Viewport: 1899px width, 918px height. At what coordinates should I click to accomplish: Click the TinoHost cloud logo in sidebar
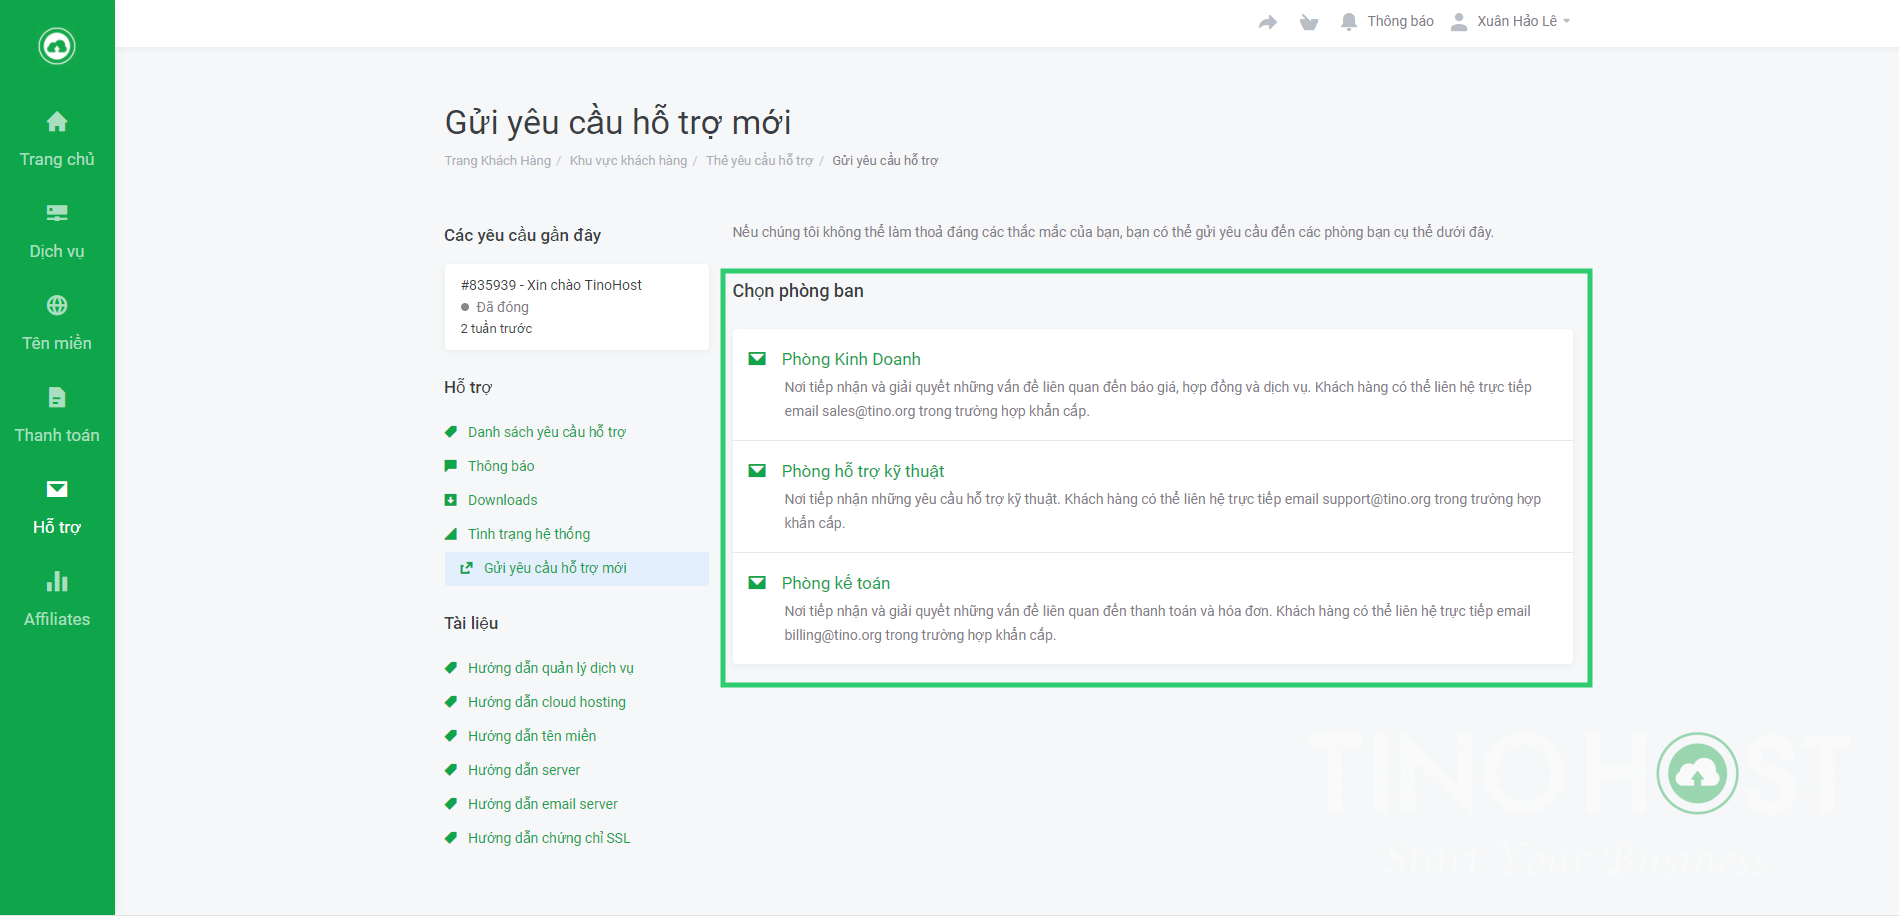[57, 46]
